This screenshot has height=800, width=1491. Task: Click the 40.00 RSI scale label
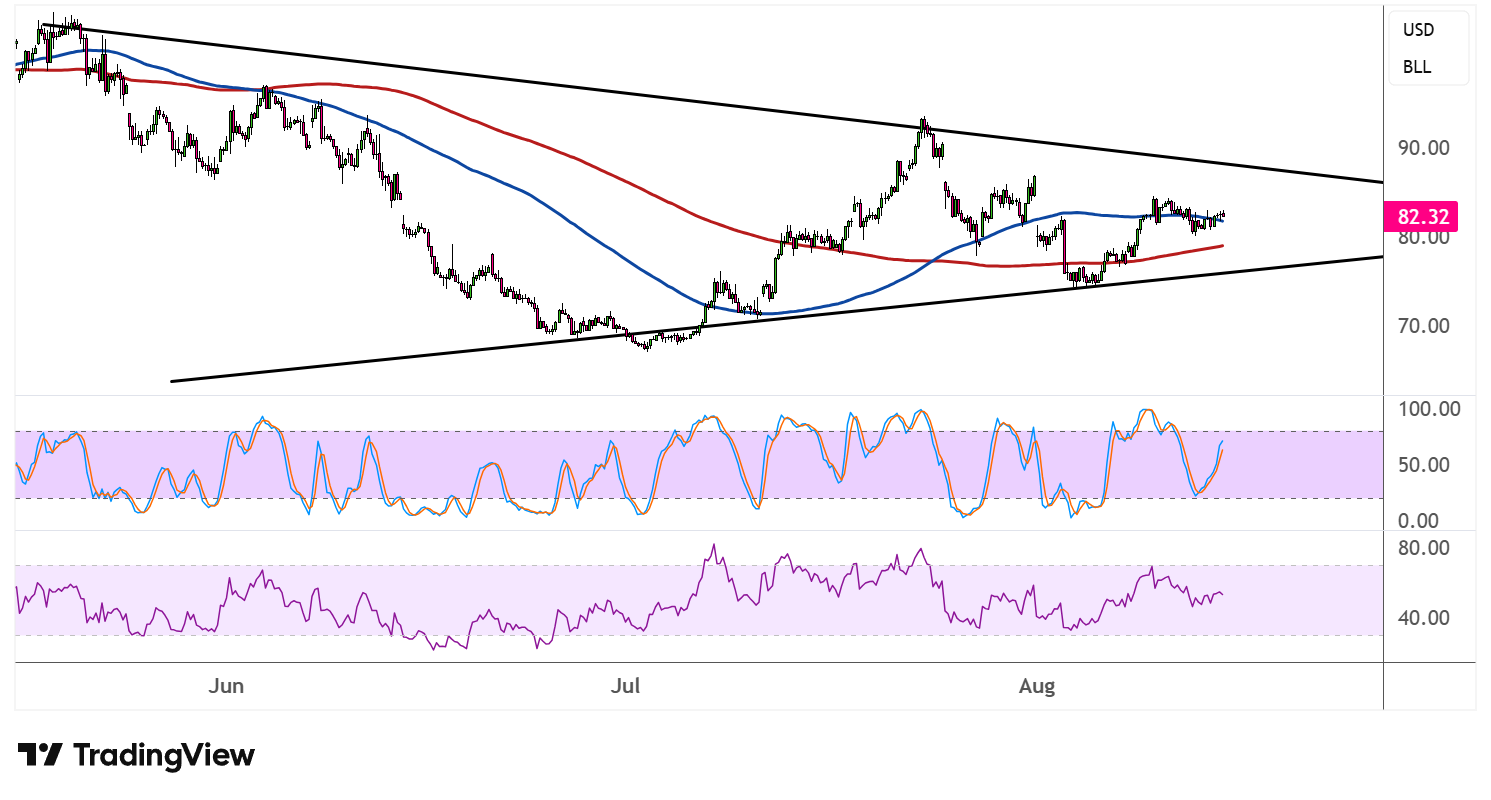coord(1424,618)
